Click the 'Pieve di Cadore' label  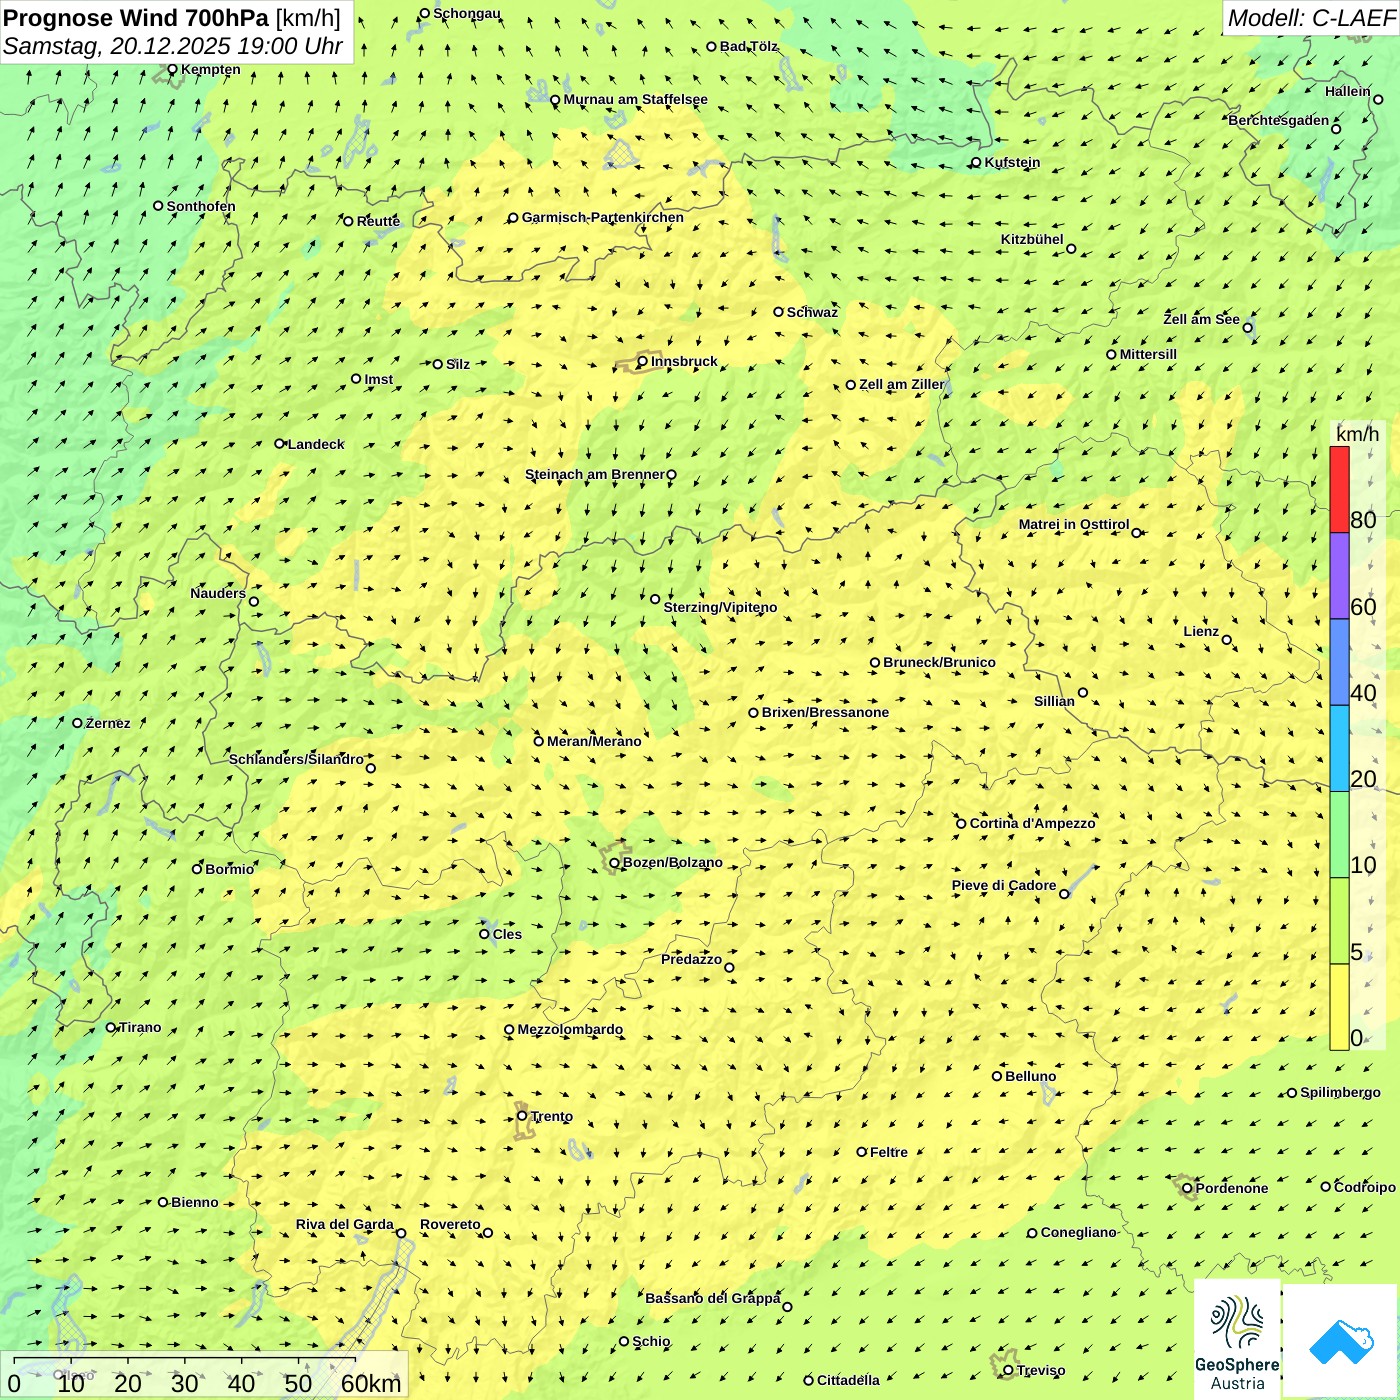click(1004, 885)
